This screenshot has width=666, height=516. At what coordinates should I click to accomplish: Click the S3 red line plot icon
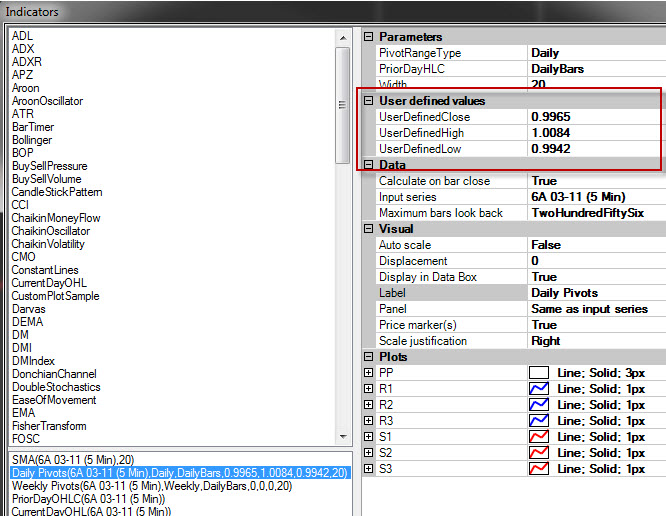click(x=539, y=469)
